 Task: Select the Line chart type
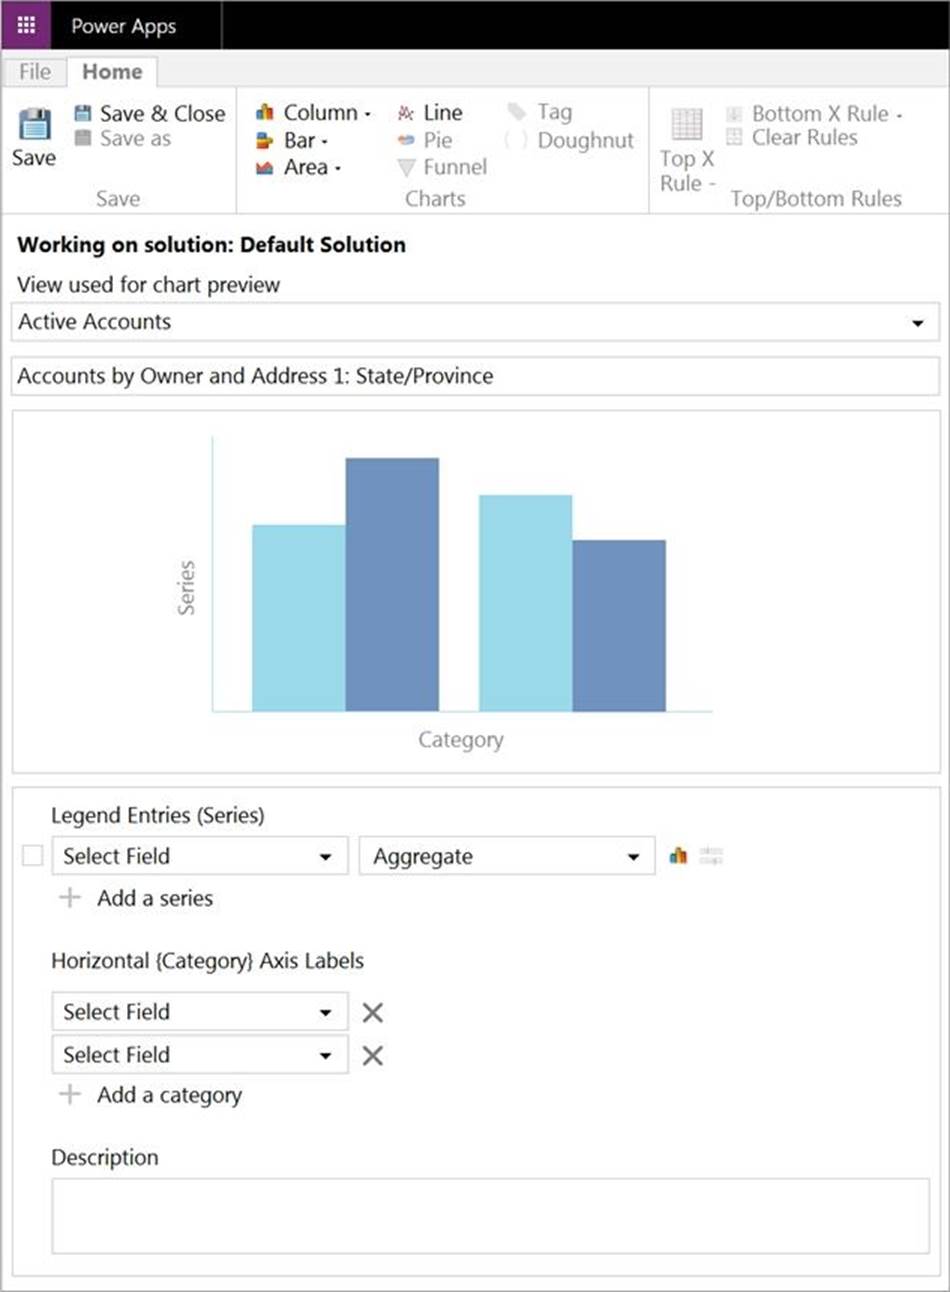click(x=430, y=113)
